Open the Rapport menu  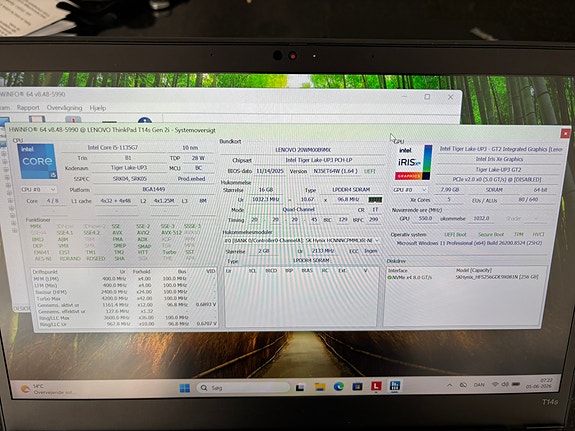tap(28, 107)
